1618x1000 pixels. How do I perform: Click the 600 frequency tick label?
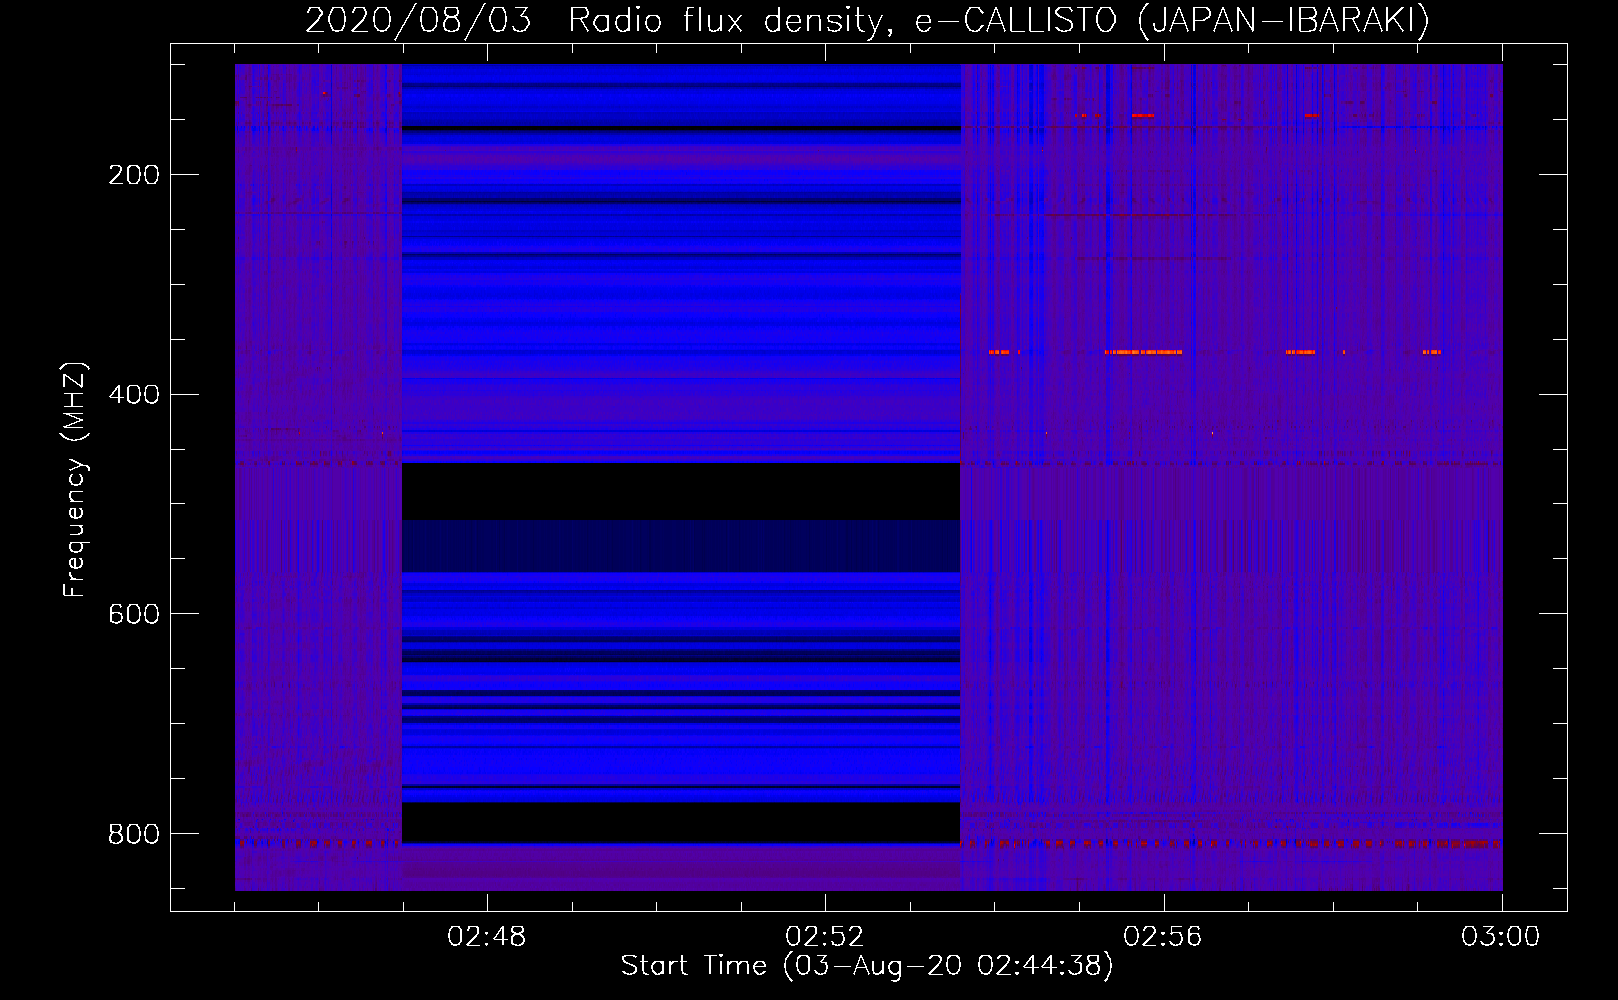point(134,613)
